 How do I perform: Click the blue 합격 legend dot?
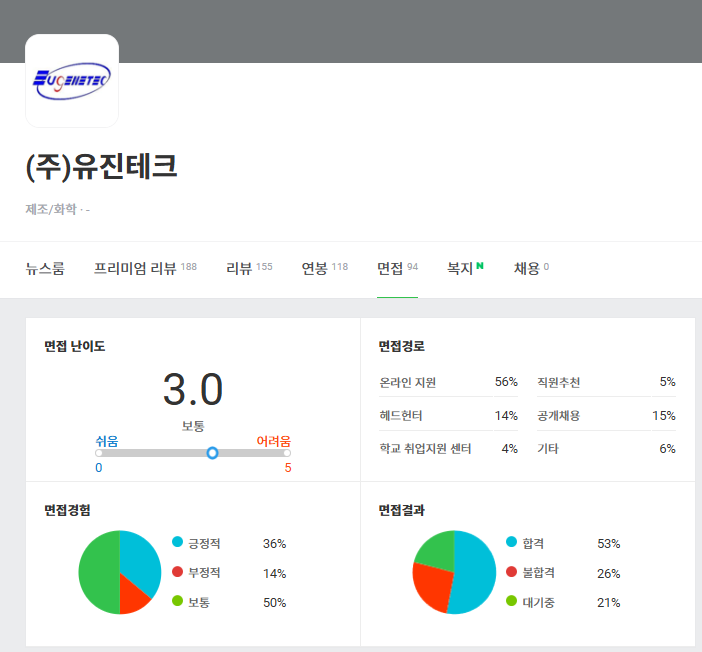pyautogui.click(x=511, y=542)
